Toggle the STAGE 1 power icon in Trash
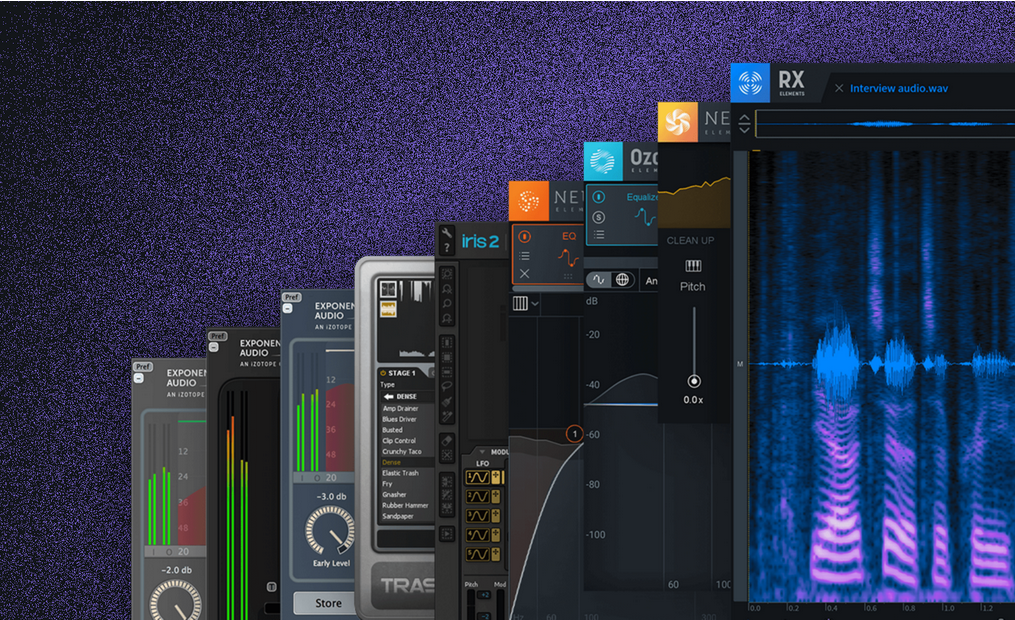 pyautogui.click(x=383, y=373)
